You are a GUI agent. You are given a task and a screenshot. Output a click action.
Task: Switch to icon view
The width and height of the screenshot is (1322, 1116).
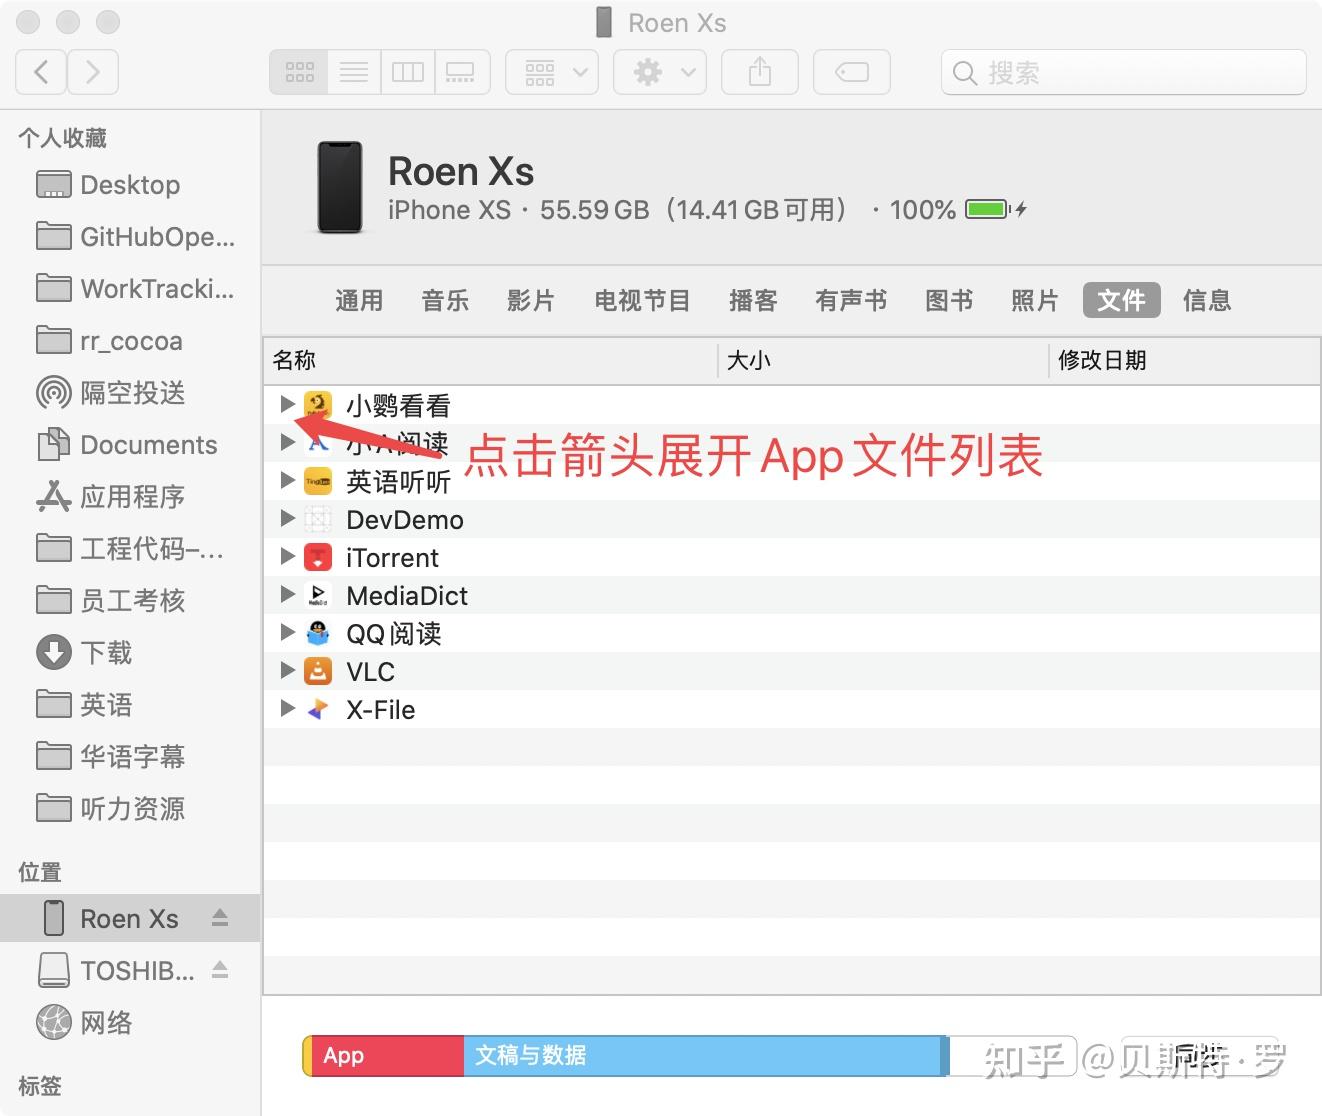[299, 72]
